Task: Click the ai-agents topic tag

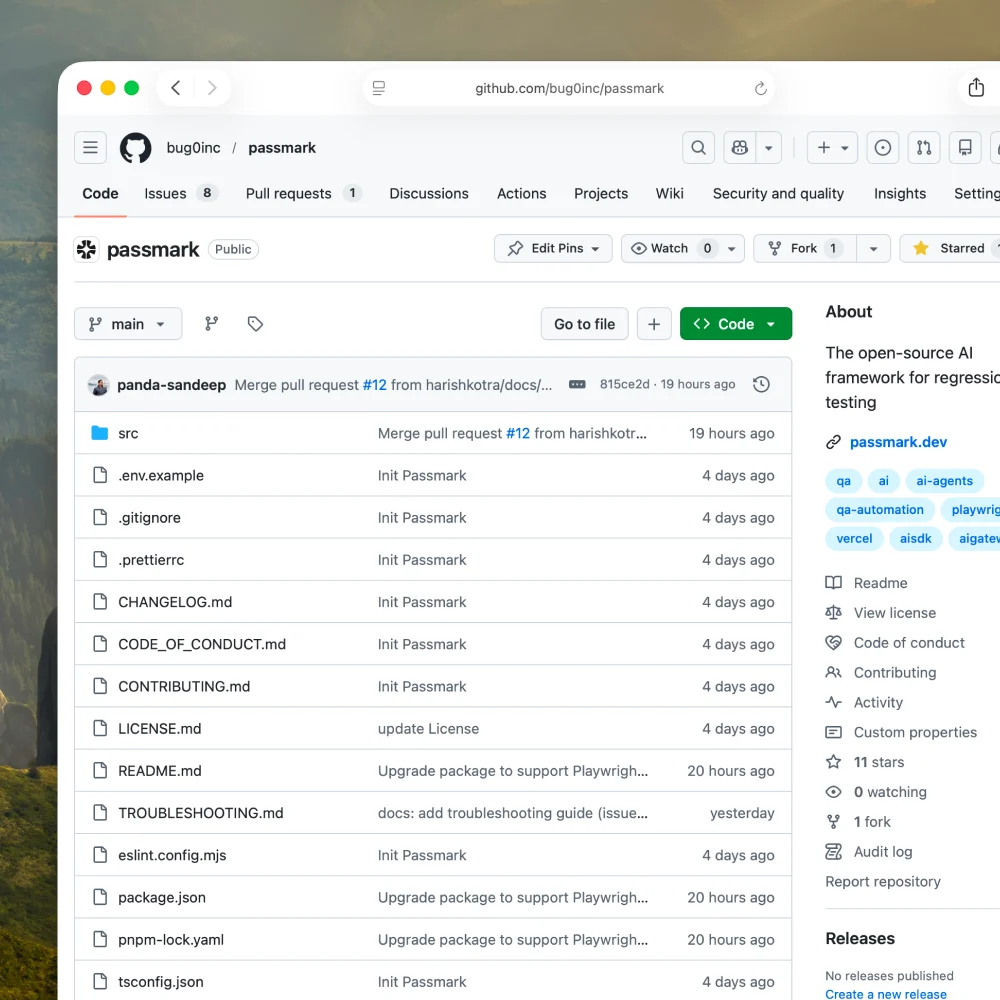Action: (x=945, y=481)
